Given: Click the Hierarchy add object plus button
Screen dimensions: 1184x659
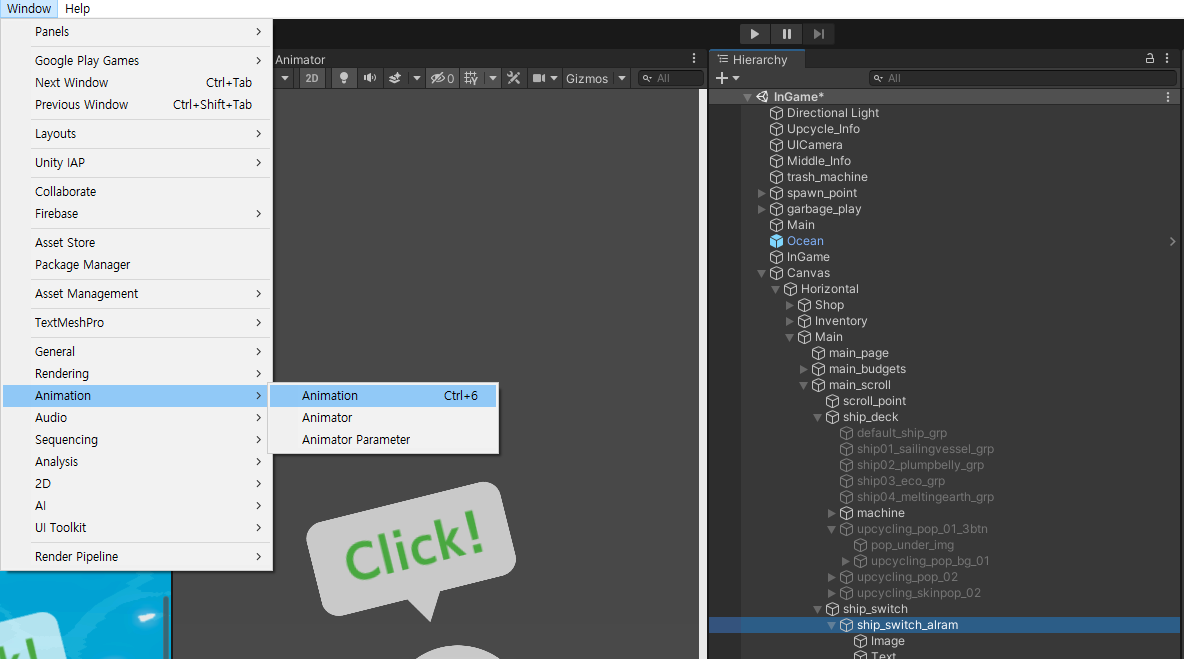Looking at the screenshot, I should click(722, 79).
